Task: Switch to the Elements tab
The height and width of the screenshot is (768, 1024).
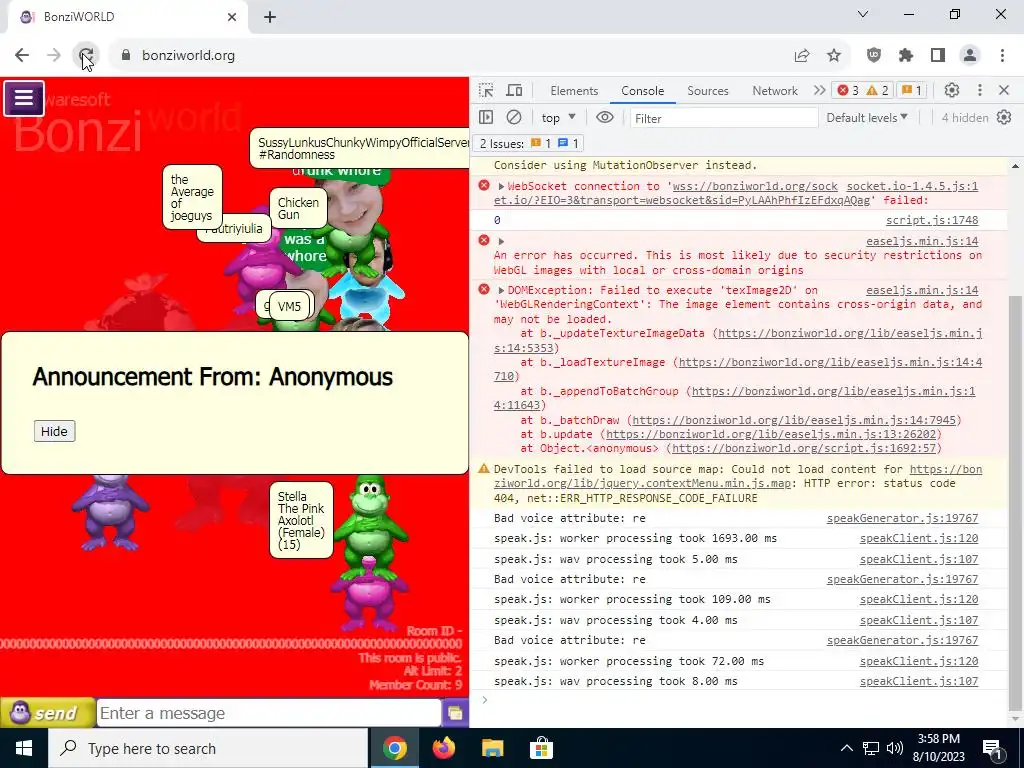Action: click(574, 91)
